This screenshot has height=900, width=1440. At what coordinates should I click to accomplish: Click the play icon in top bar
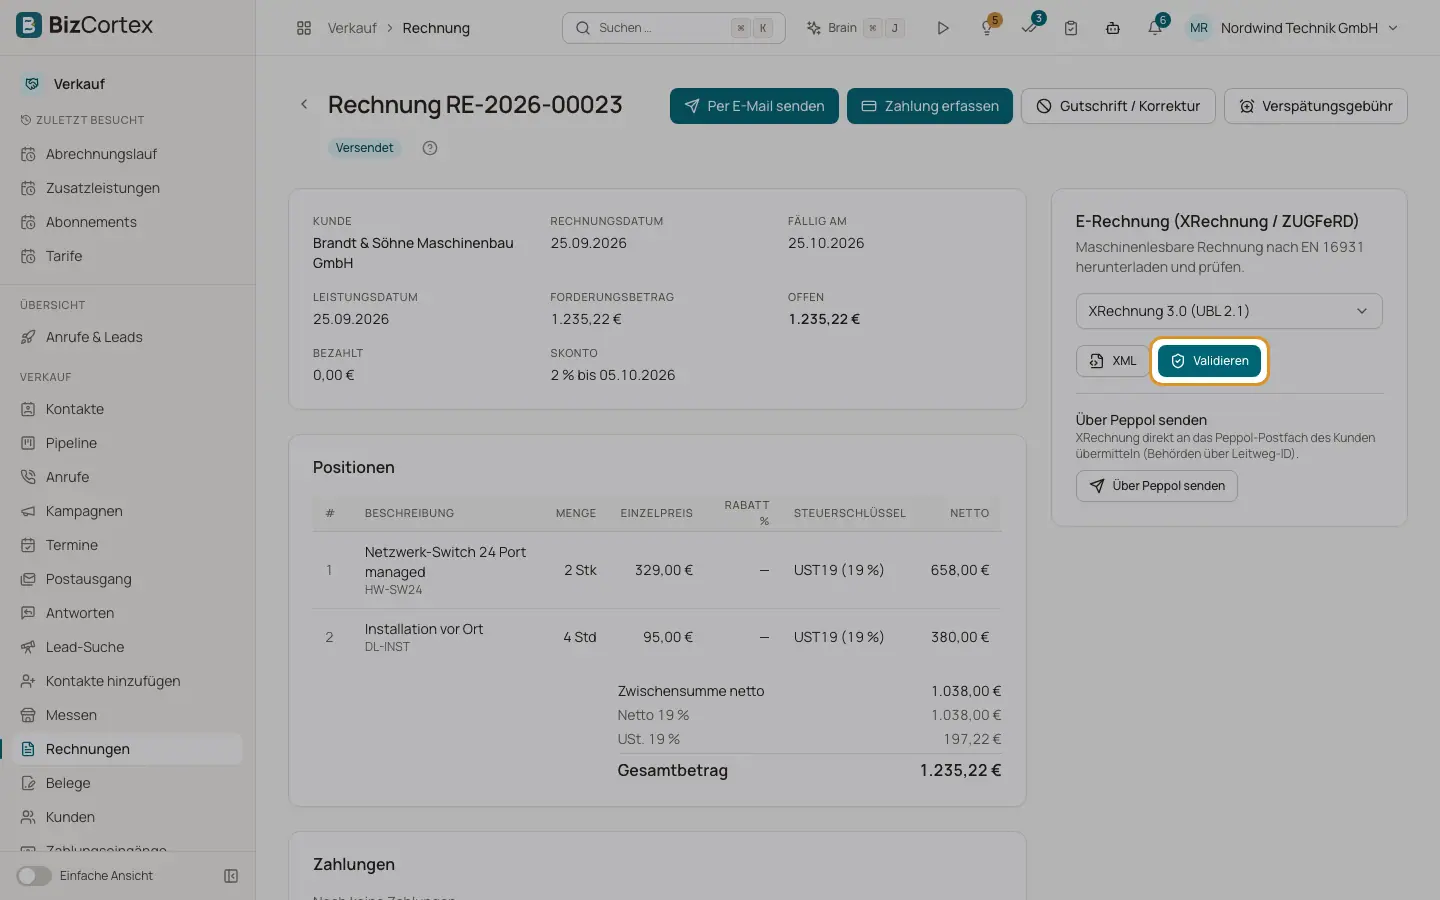tap(942, 28)
